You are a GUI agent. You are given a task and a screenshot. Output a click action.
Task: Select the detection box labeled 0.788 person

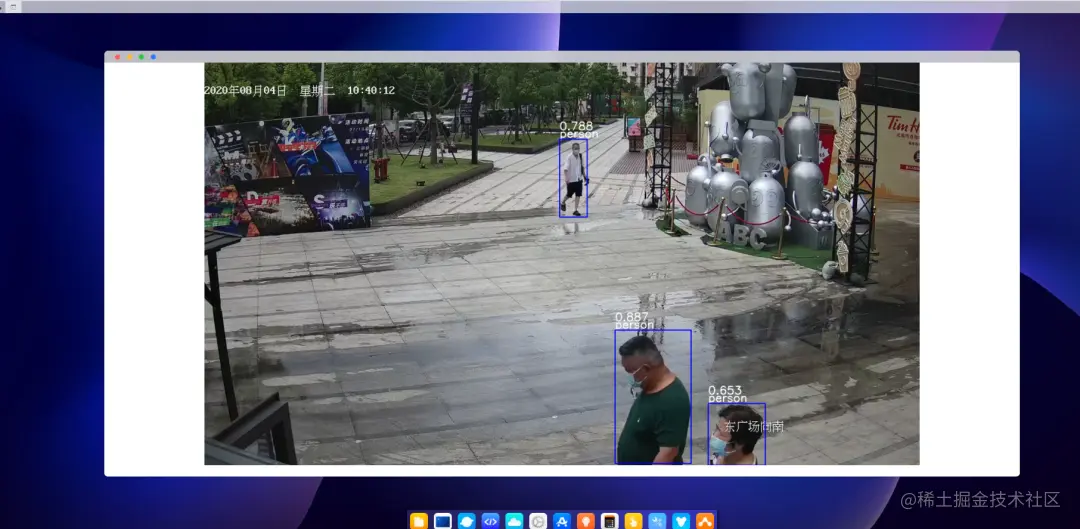pos(573,178)
